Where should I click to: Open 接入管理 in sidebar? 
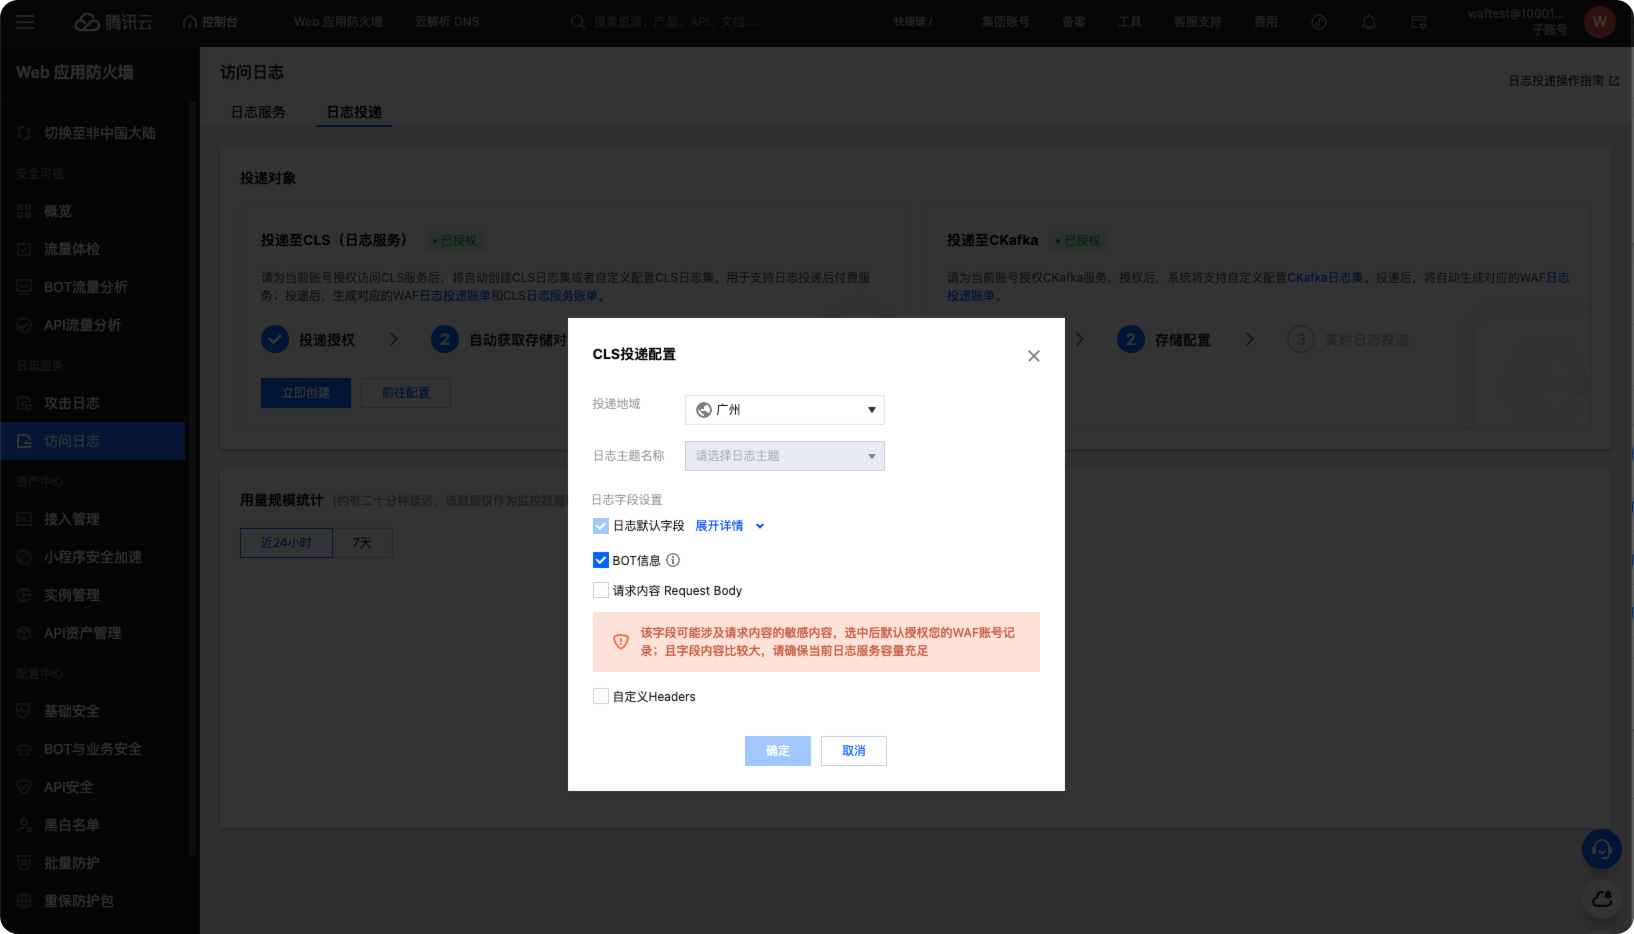coord(93,519)
